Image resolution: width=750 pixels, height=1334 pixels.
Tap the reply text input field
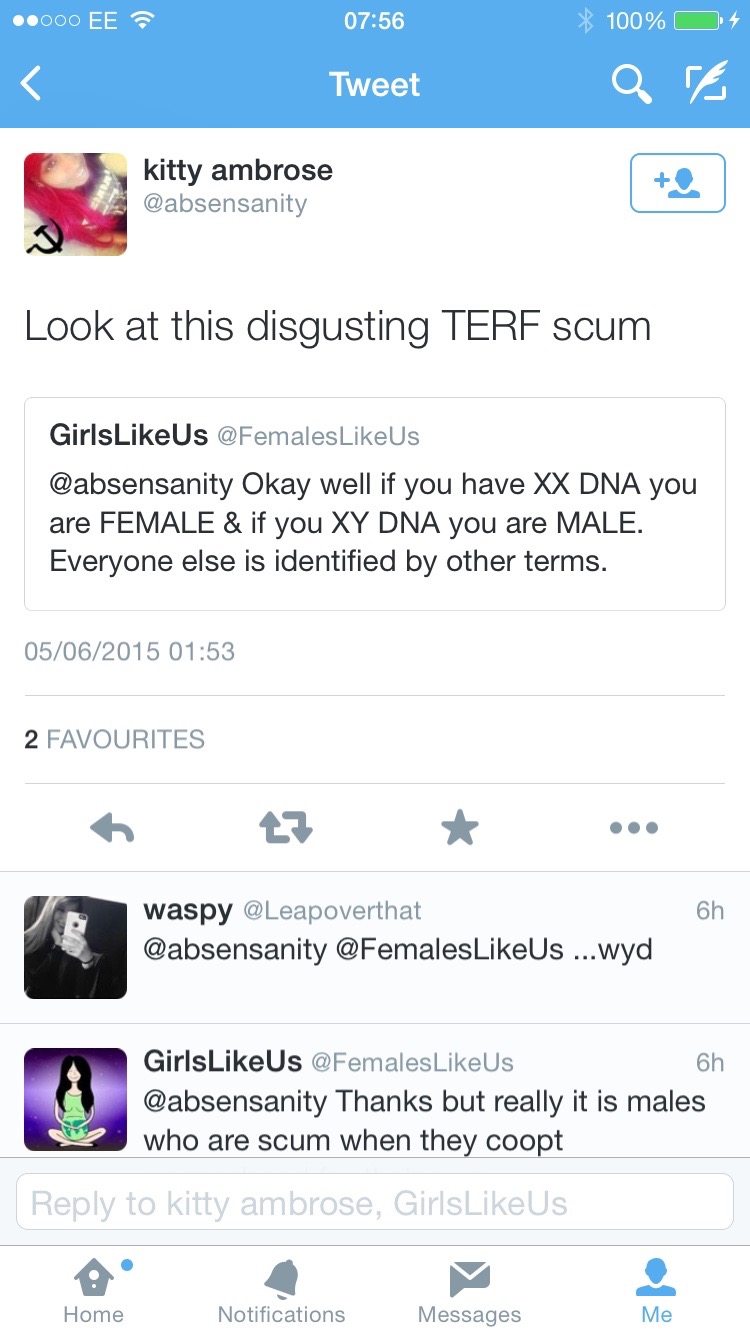point(375,1202)
